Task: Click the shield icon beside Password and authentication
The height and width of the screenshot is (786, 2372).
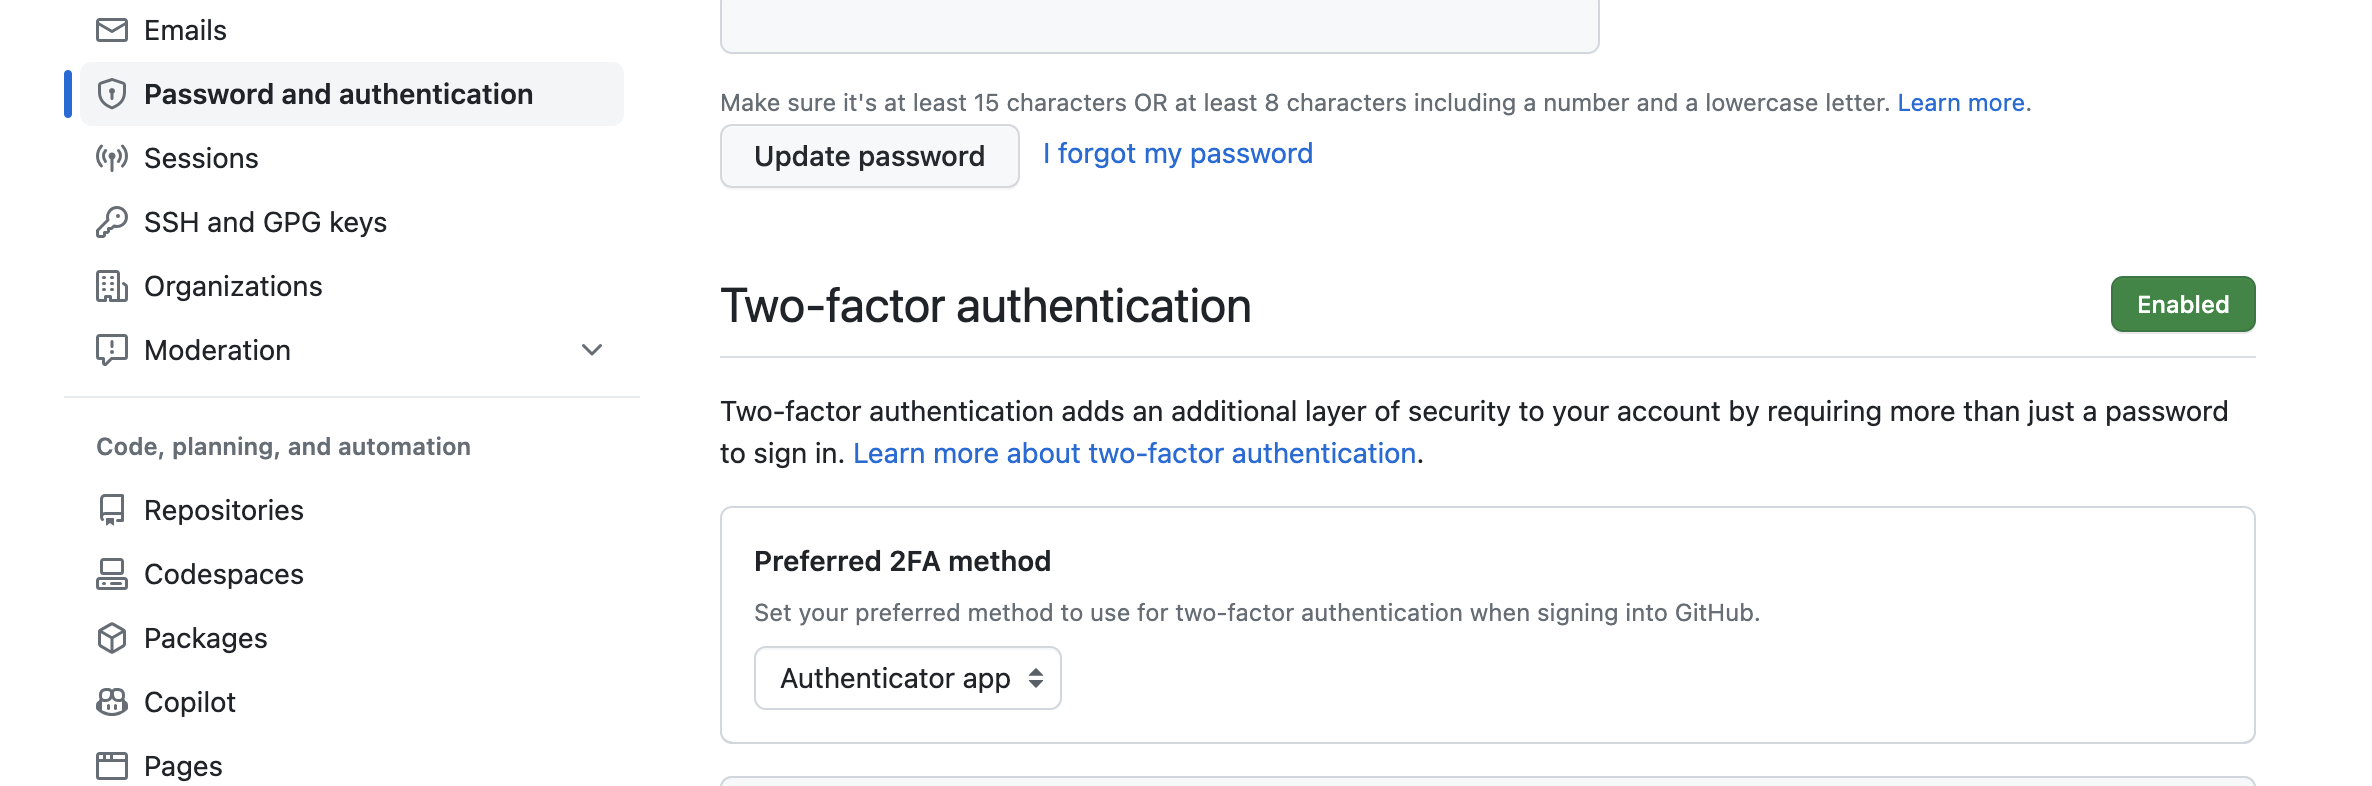Action: pos(112,94)
